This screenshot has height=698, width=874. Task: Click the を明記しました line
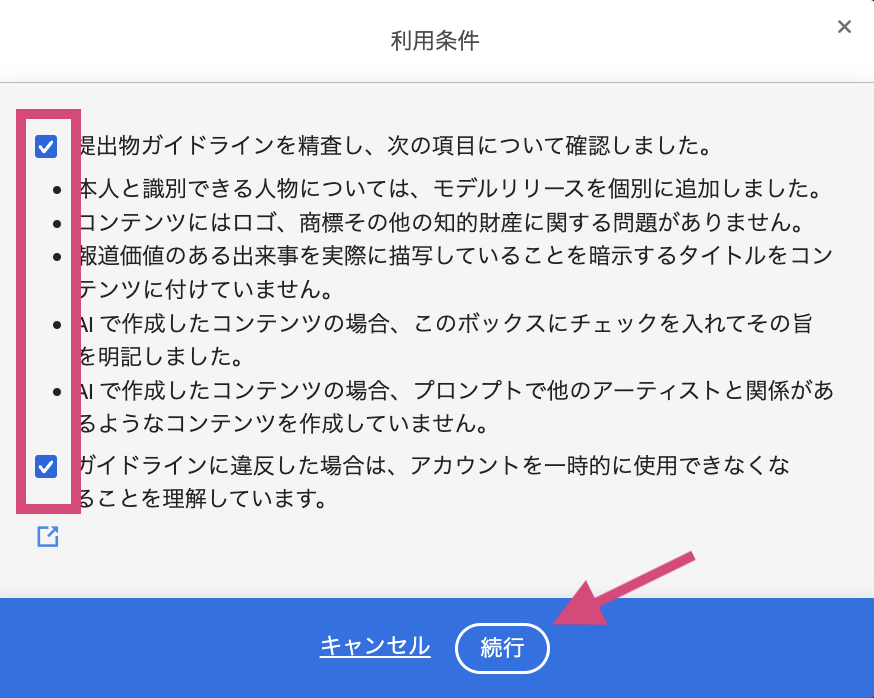(161, 357)
